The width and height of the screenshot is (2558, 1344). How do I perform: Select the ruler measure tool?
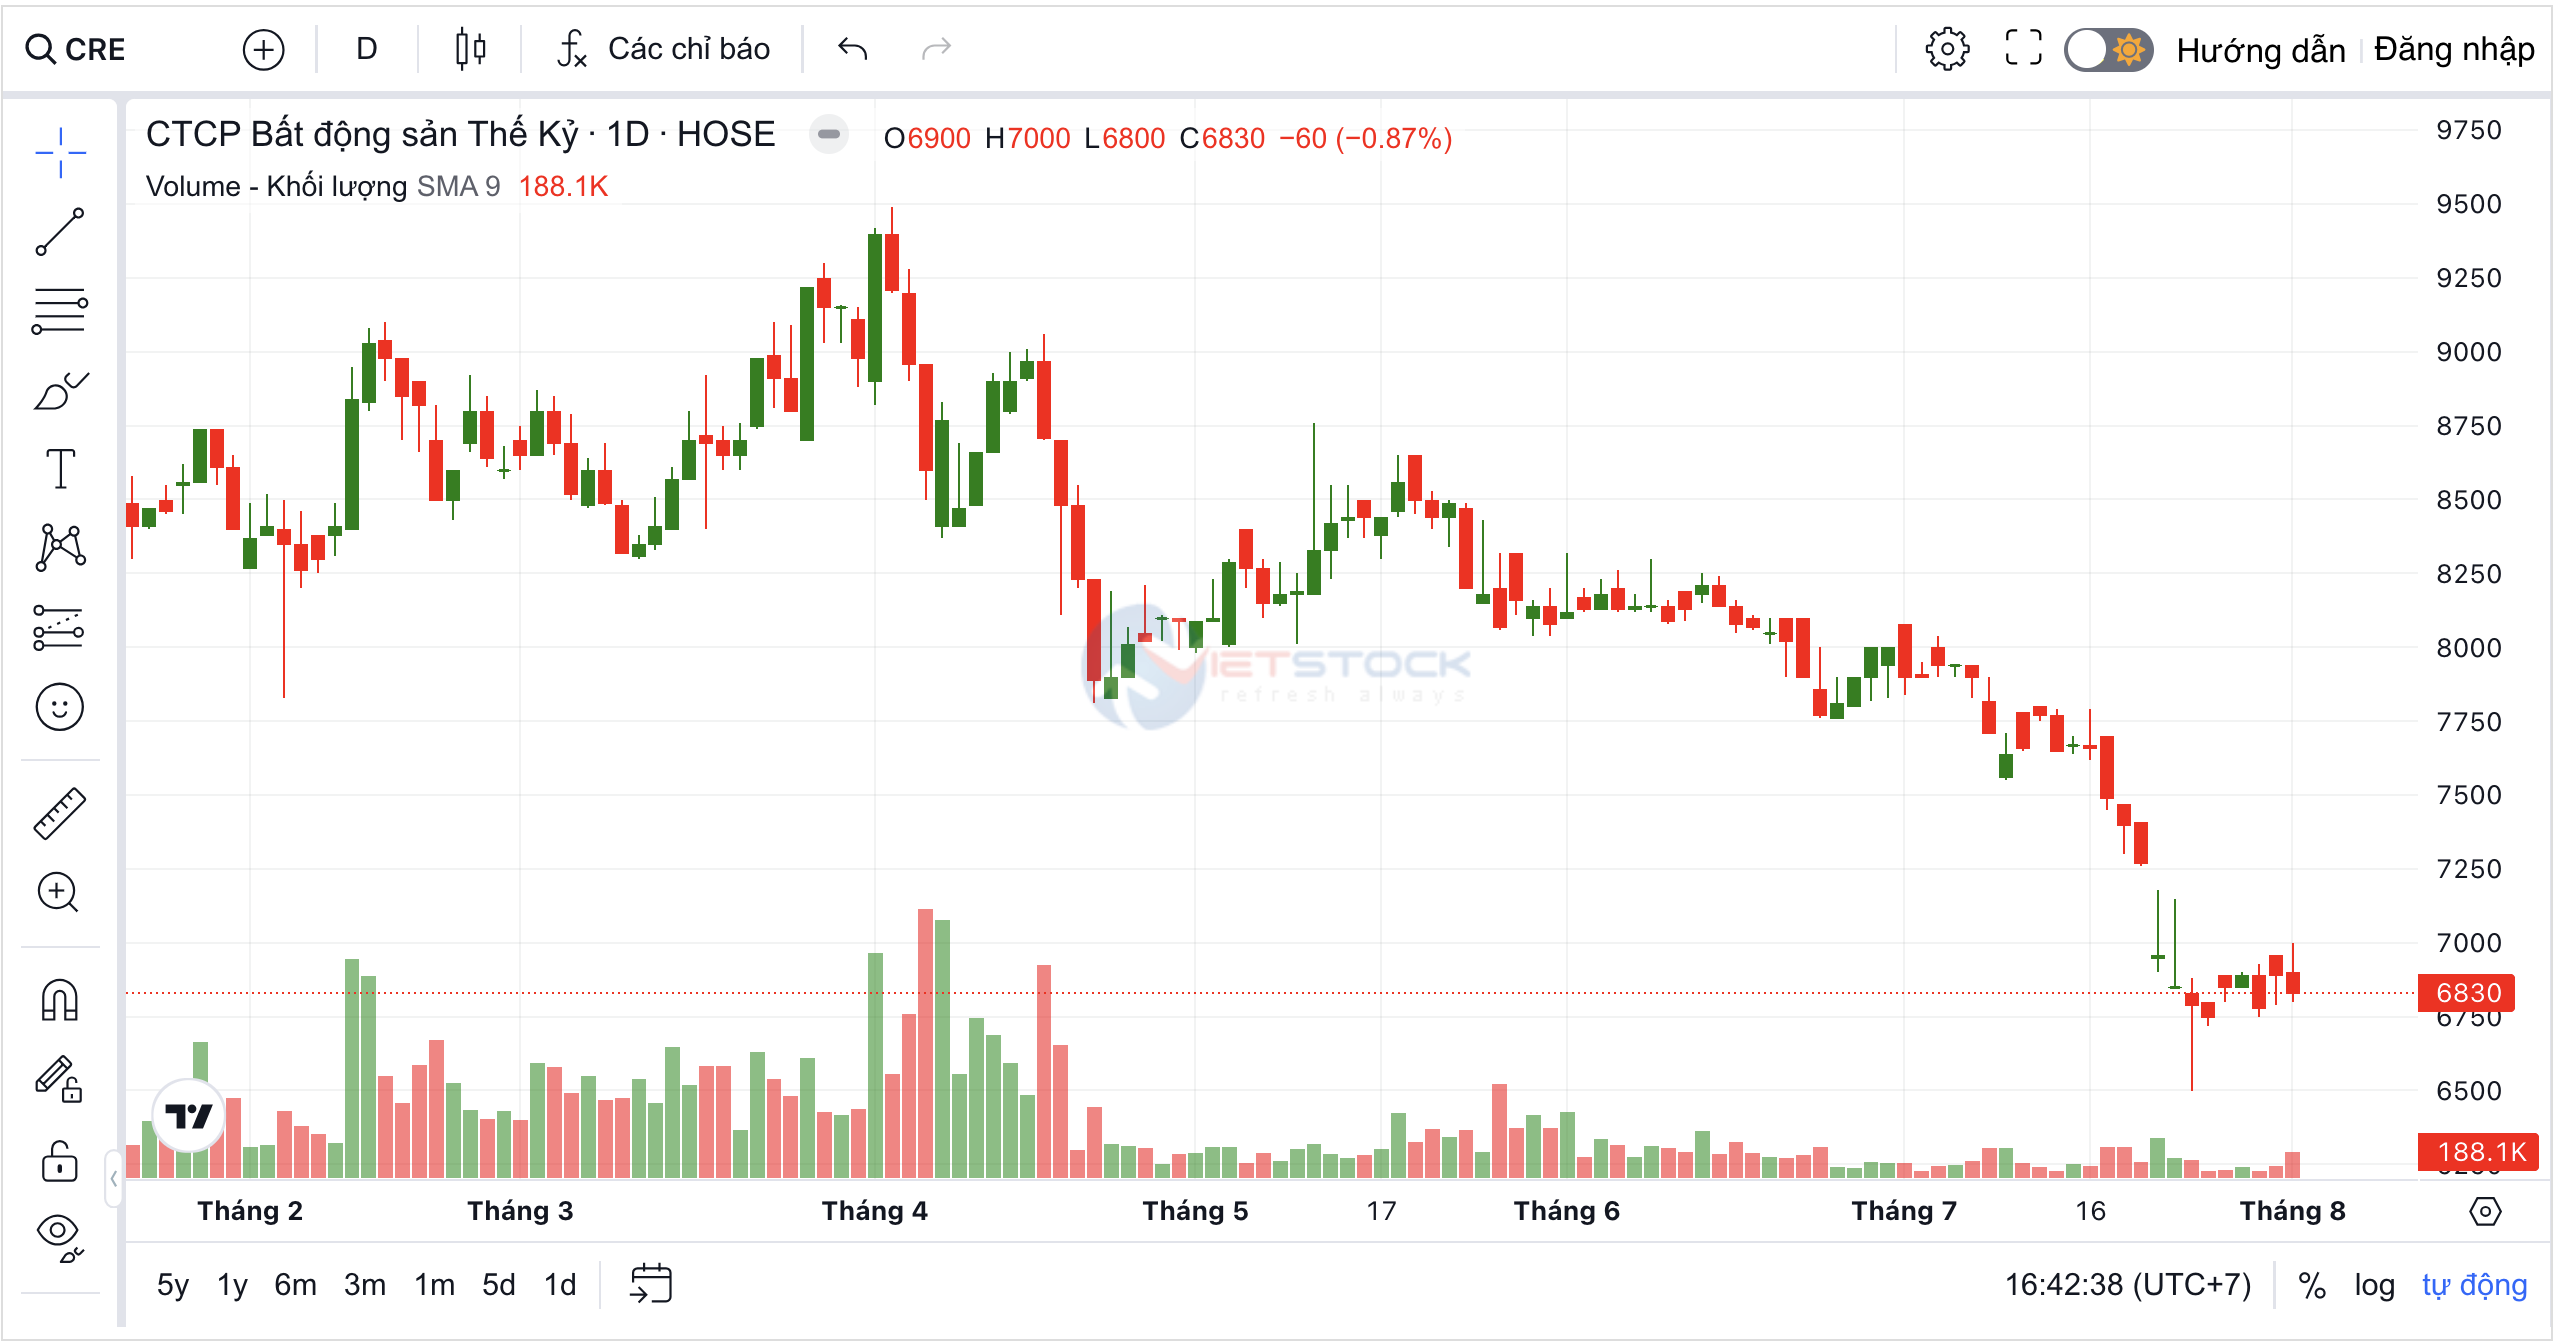point(60,813)
